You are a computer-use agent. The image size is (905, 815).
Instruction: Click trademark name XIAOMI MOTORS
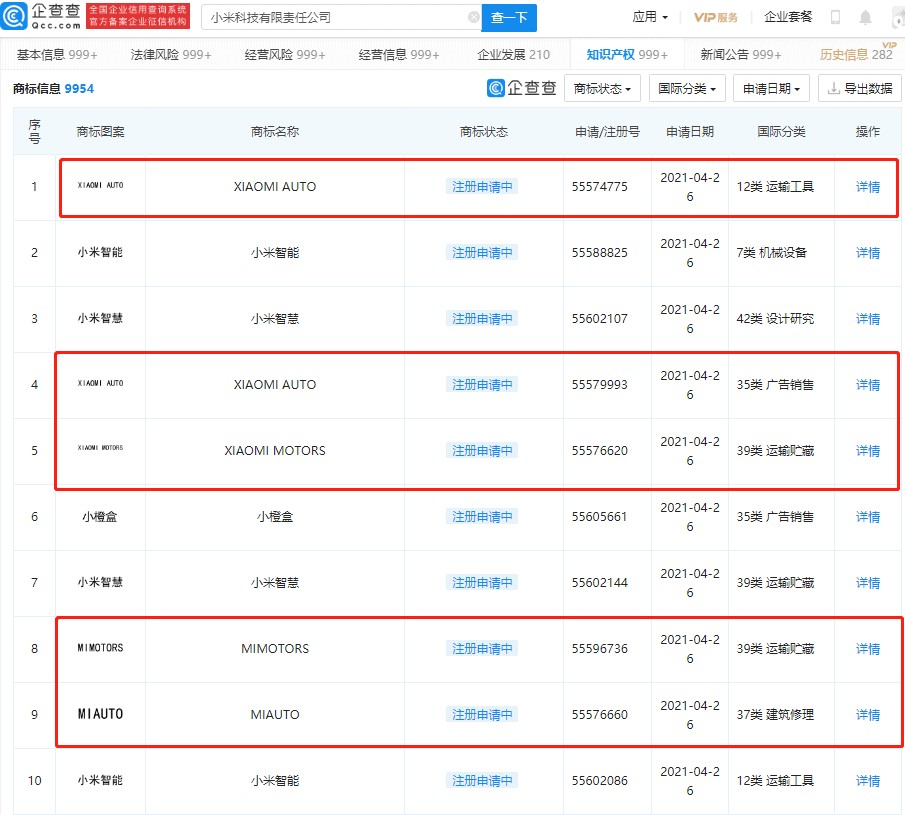tap(275, 451)
